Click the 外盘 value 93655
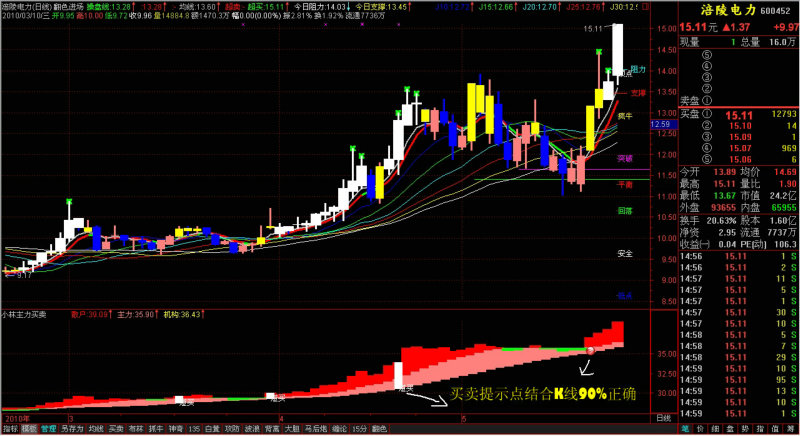 click(x=723, y=208)
